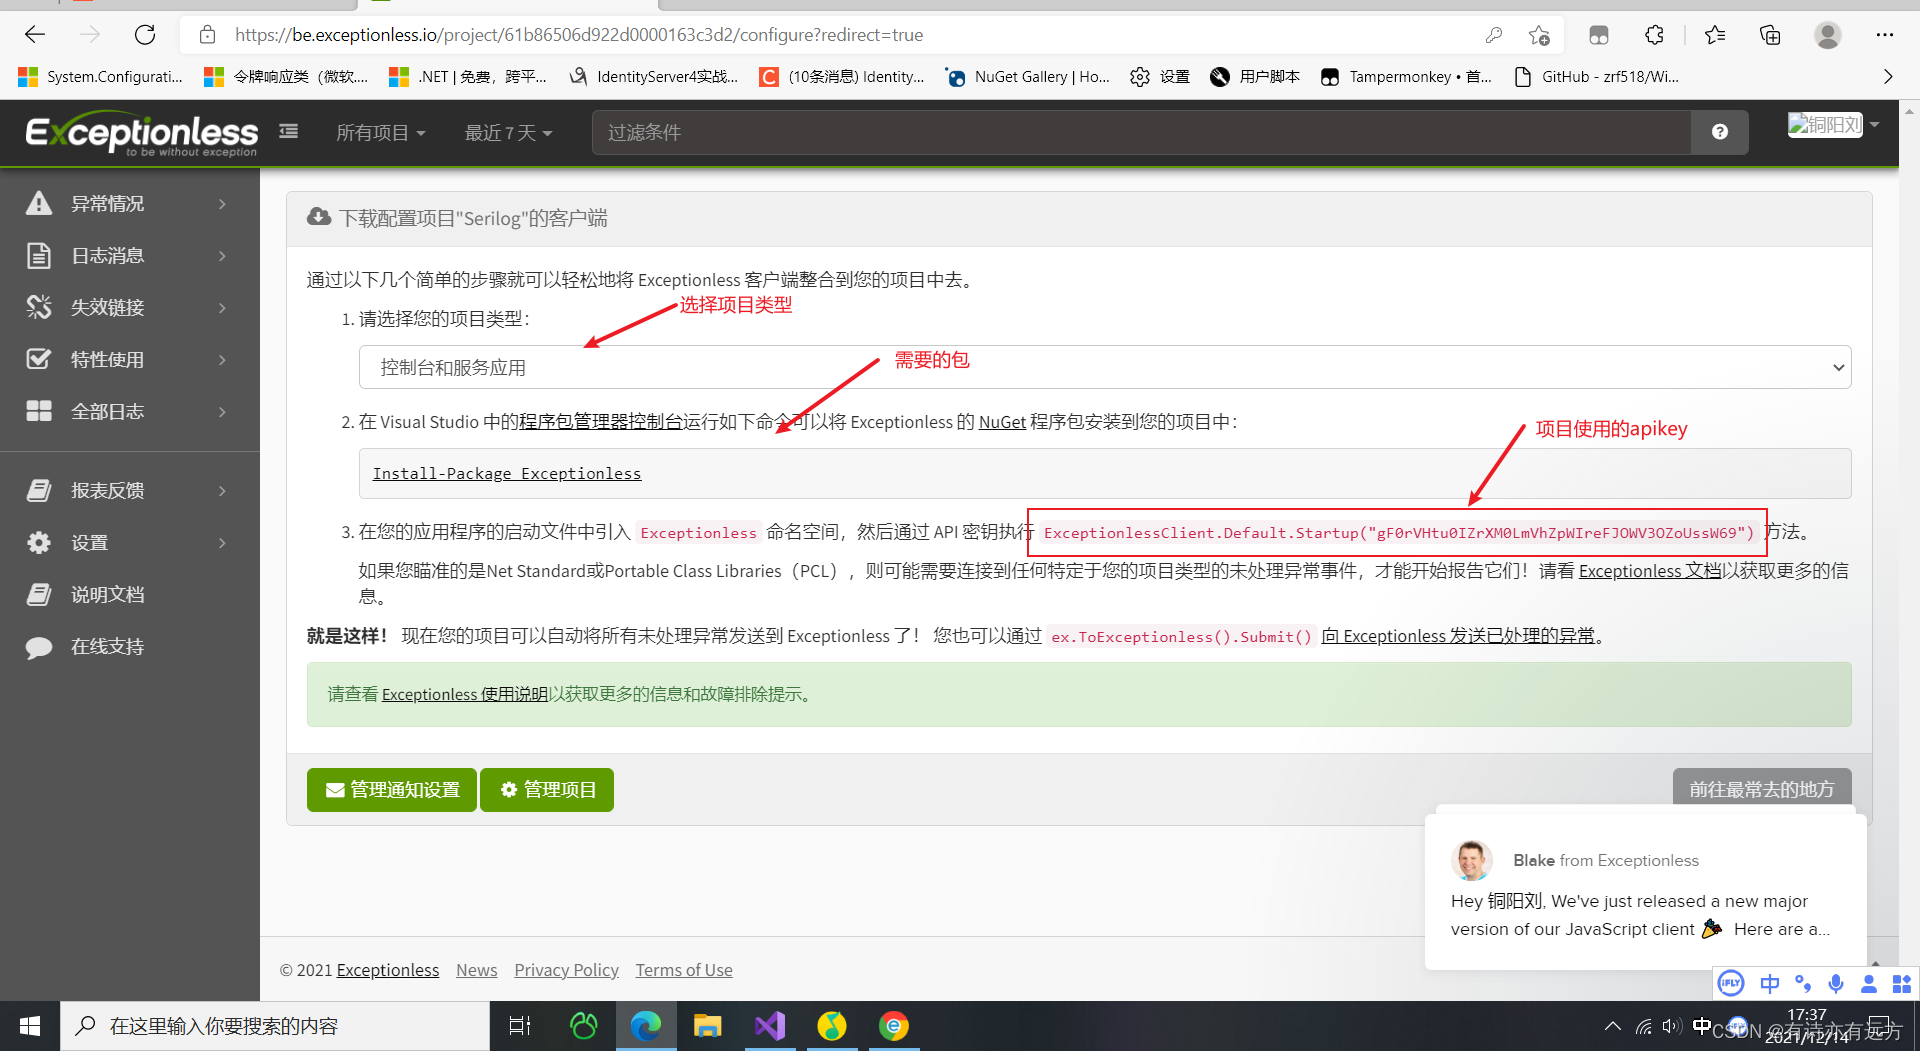The height and width of the screenshot is (1051, 1920).
Task: Click the help question mark icon
Action: [x=1719, y=131]
